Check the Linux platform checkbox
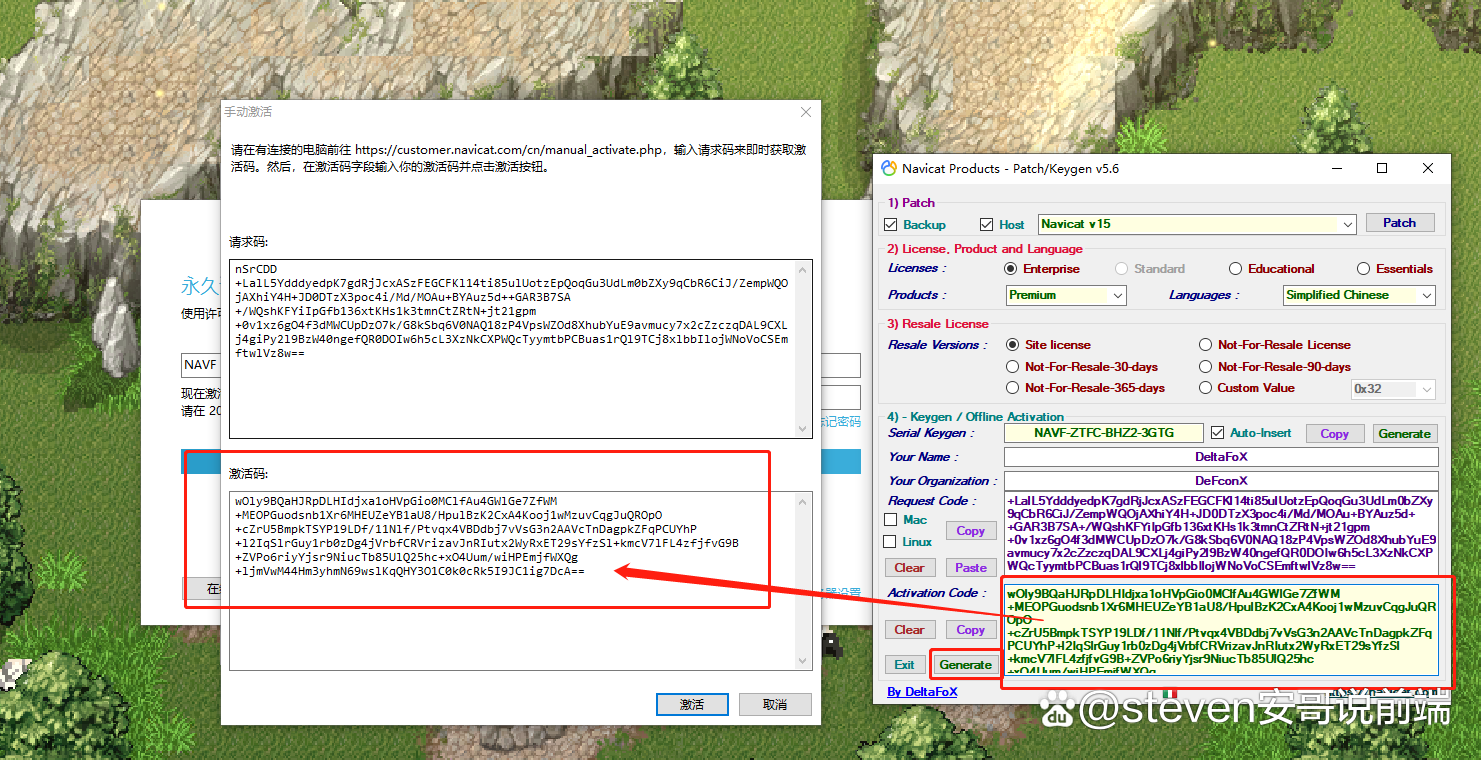Viewport: 1481px width, 760px height. tap(891, 542)
